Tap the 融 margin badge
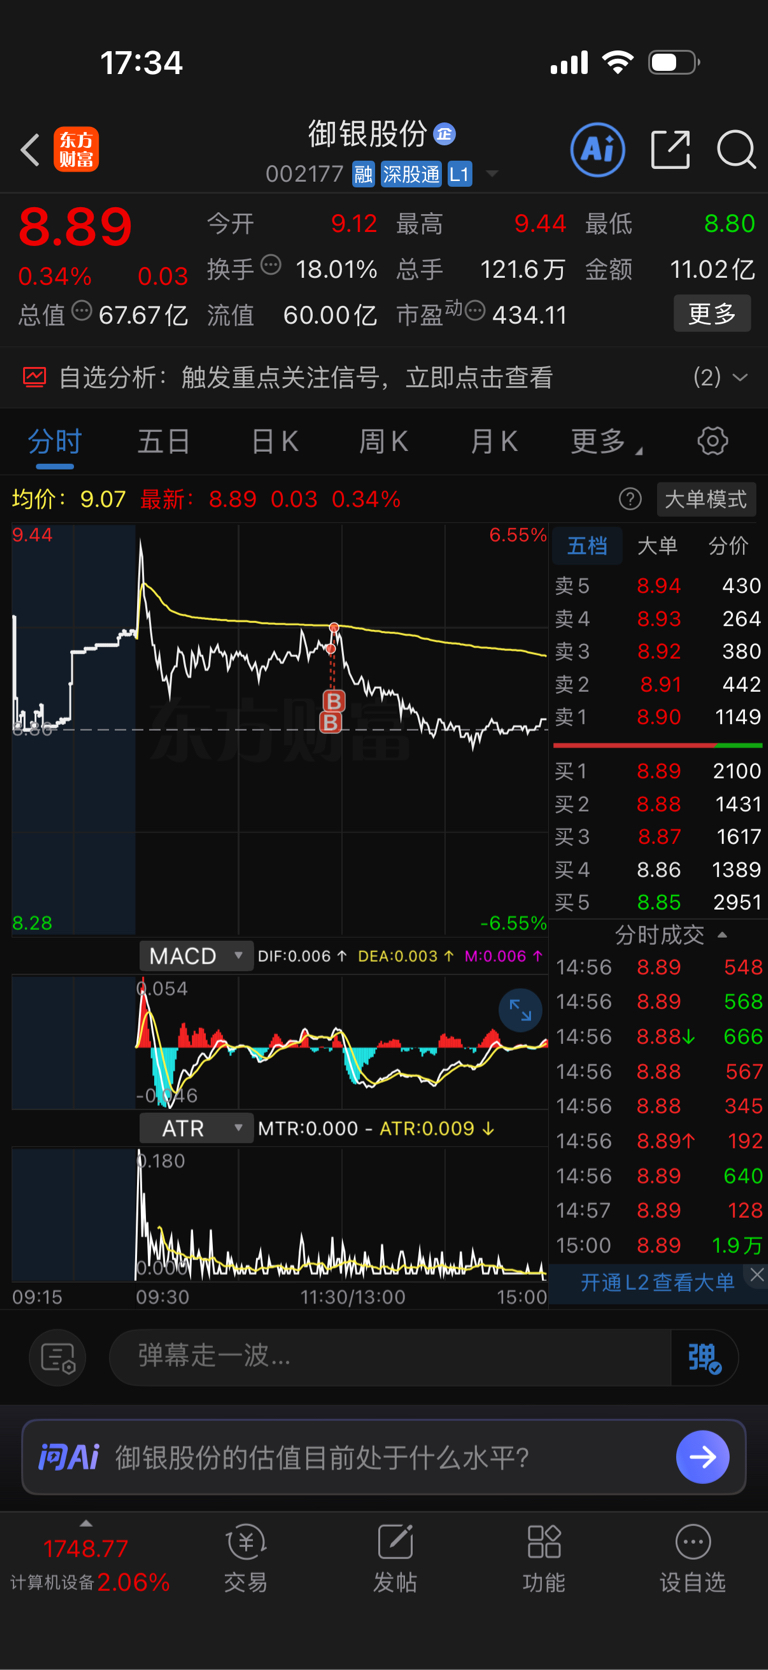This screenshot has height=1670, width=768. 363,174
